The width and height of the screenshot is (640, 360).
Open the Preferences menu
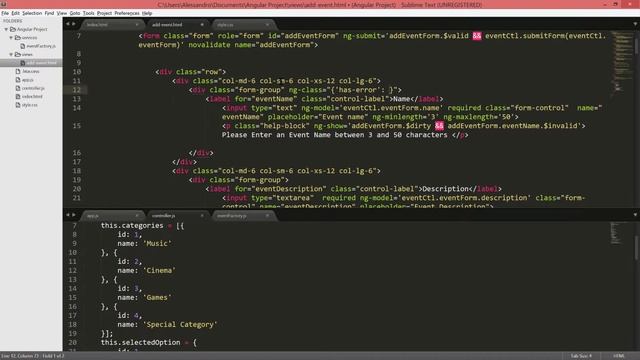127,13
